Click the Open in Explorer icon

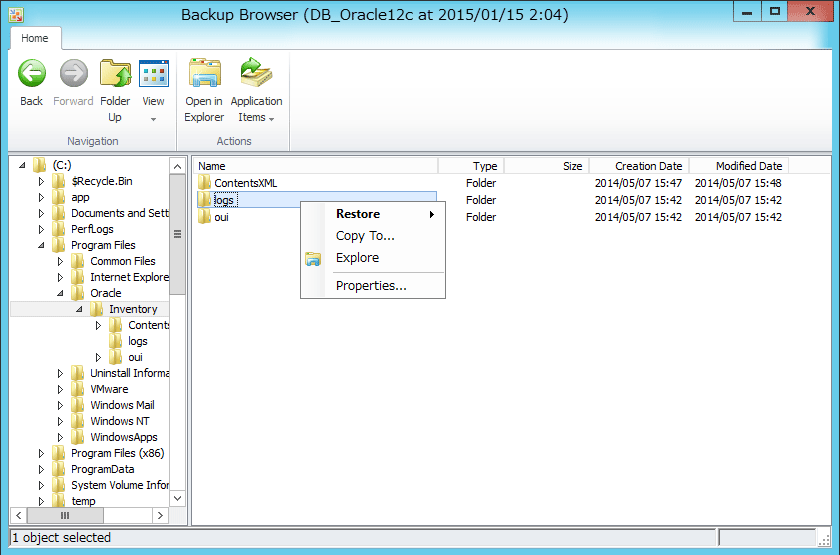coord(204,73)
